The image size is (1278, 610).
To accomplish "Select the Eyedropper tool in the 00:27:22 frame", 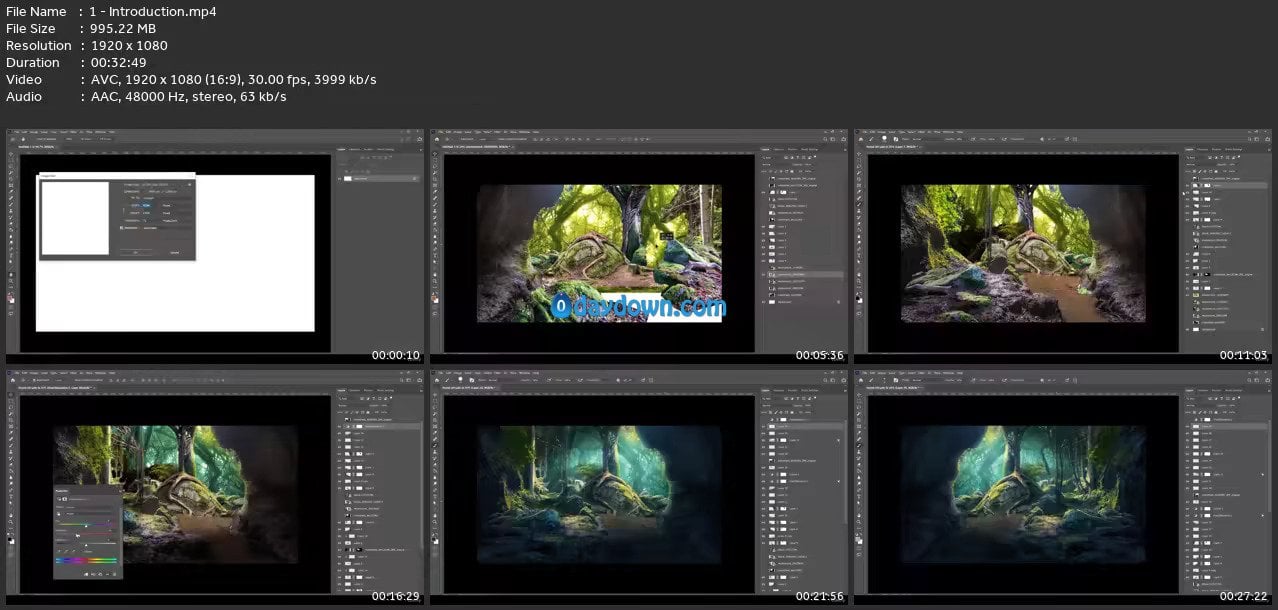I will 859,430.
